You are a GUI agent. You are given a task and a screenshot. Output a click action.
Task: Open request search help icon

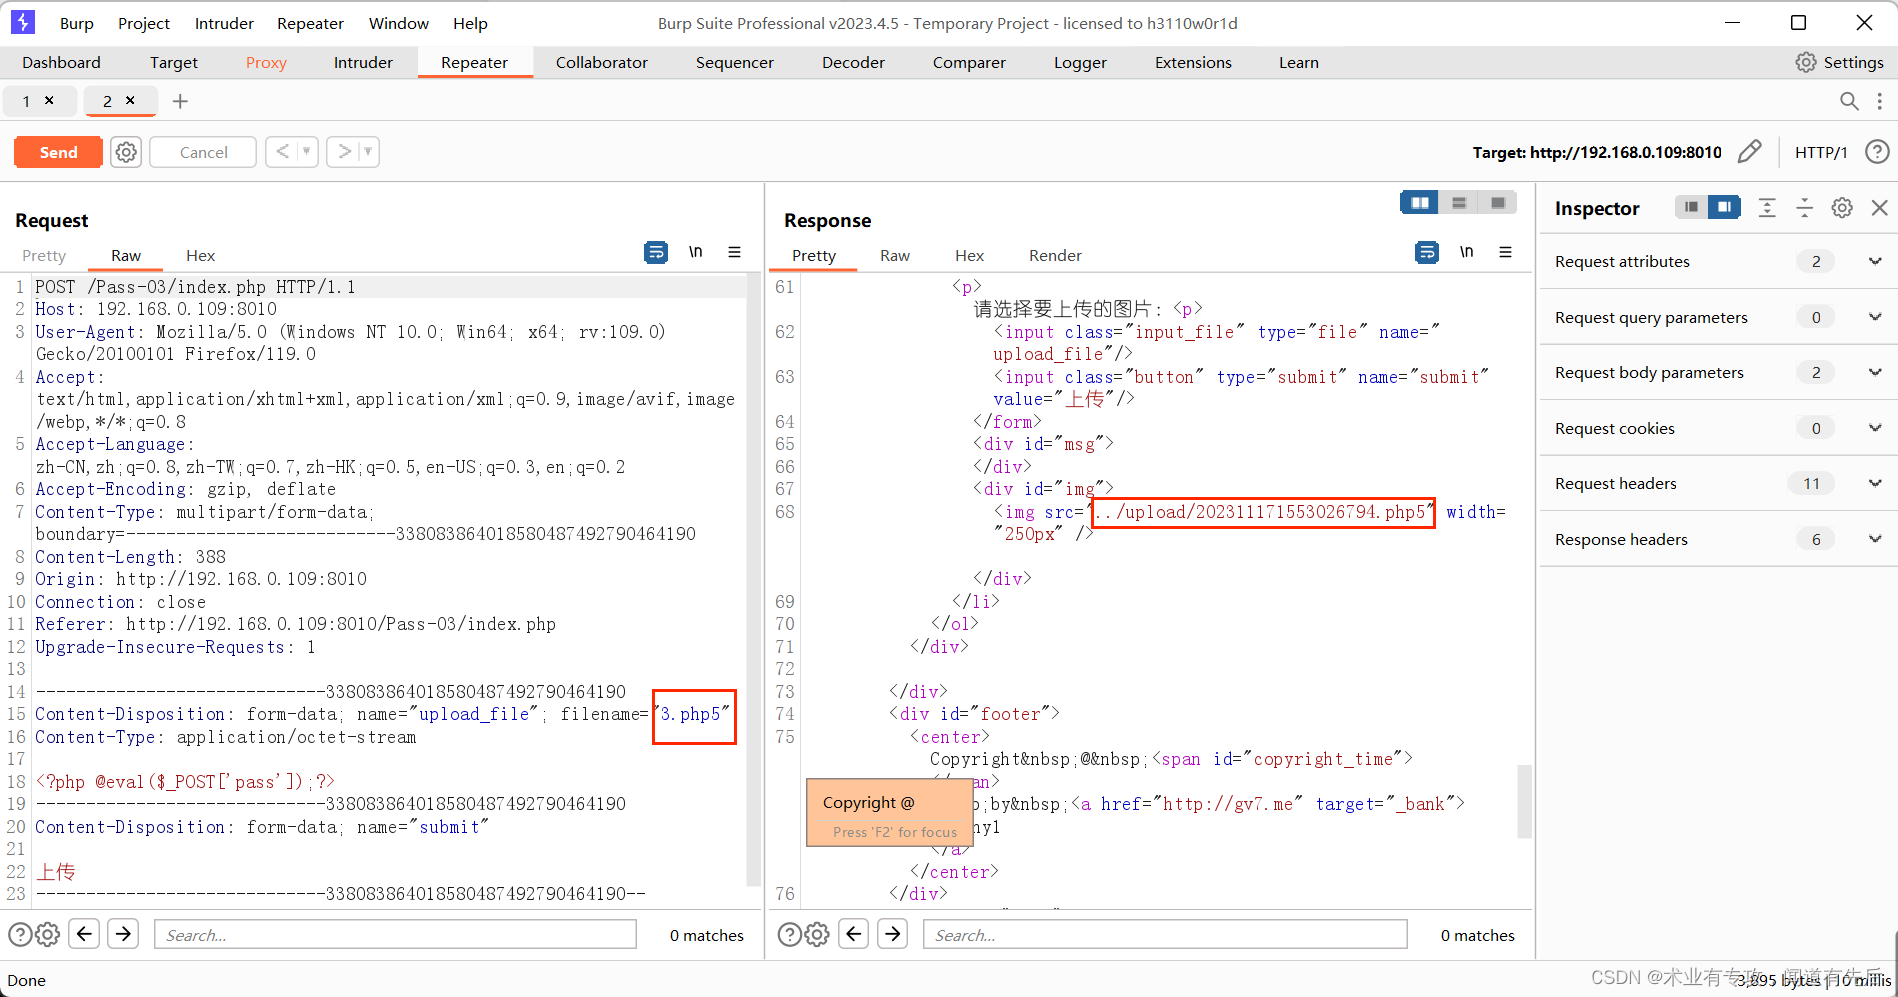click(20, 935)
